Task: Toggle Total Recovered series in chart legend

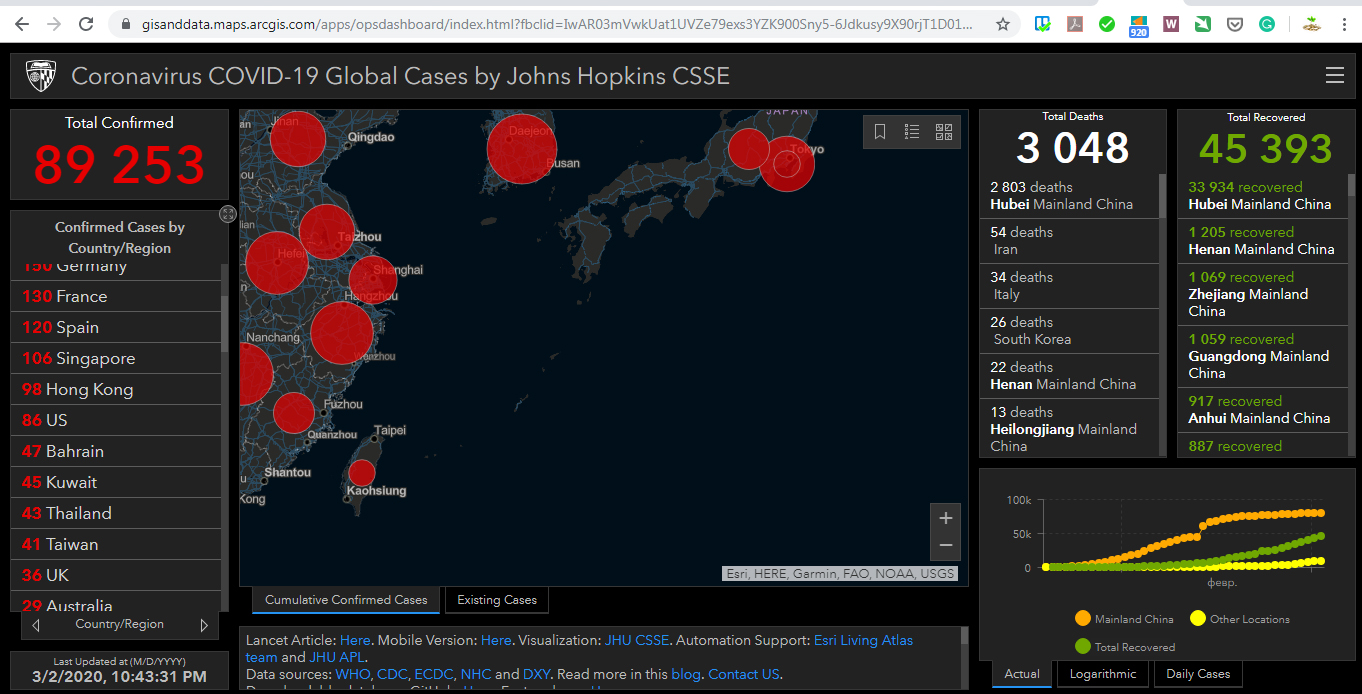Action: [1125, 647]
